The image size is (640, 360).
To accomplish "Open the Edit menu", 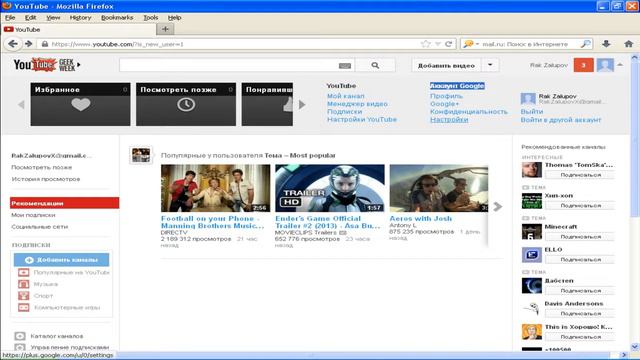I will point(30,18).
